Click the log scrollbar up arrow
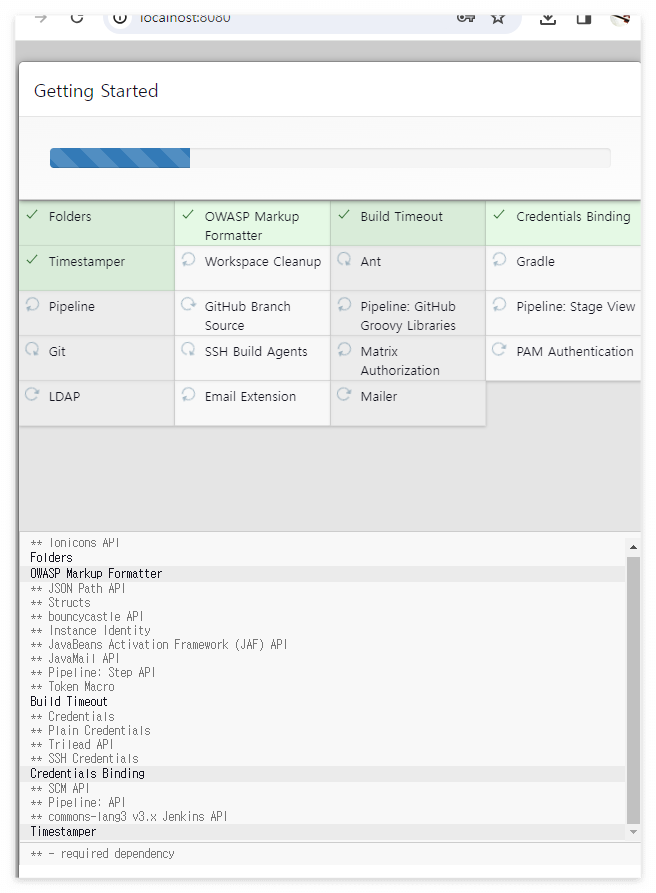 (633, 547)
